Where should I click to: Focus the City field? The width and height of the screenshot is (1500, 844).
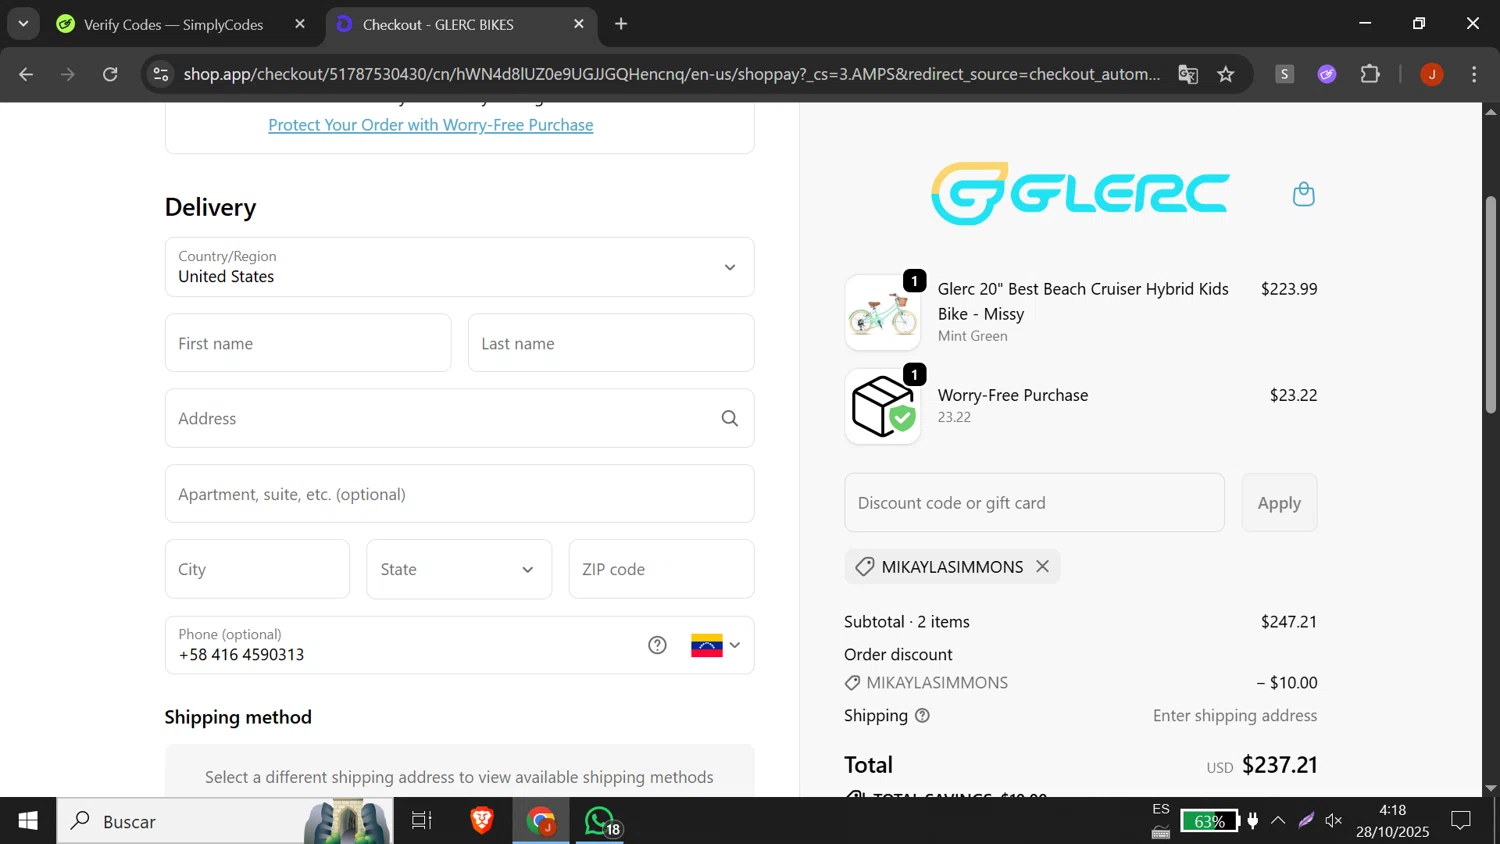pyautogui.click(x=257, y=569)
